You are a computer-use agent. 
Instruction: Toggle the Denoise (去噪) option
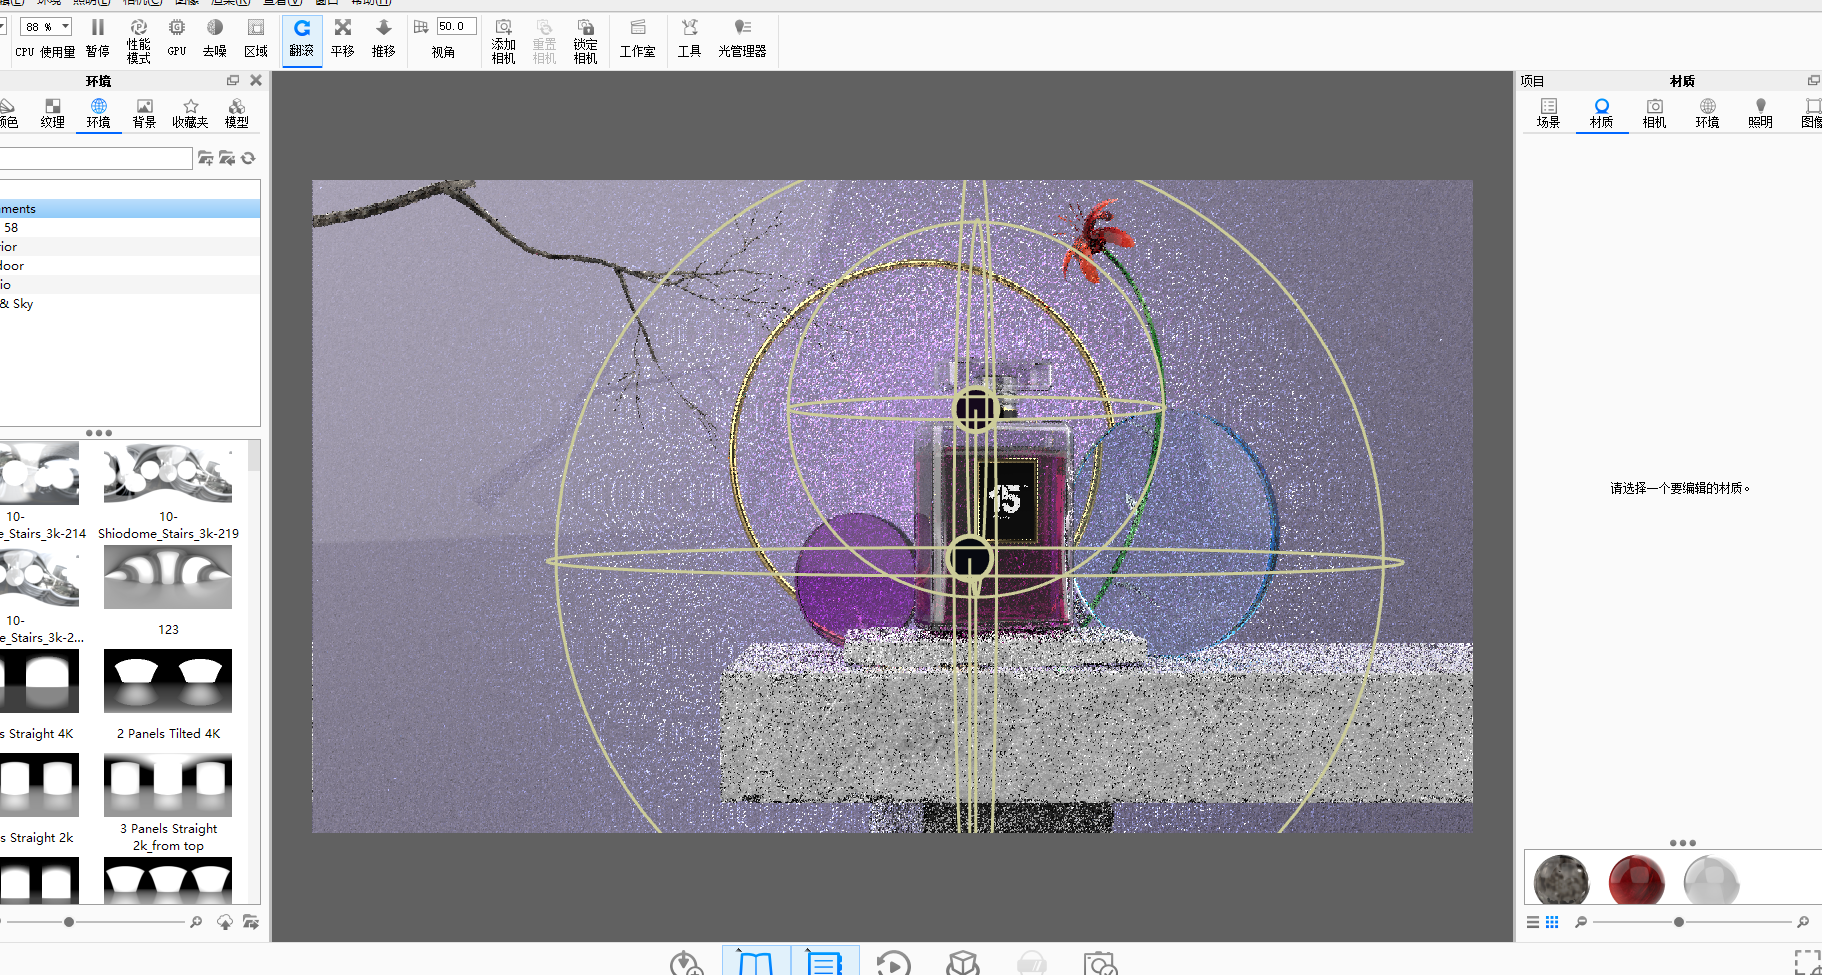tap(215, 38)
